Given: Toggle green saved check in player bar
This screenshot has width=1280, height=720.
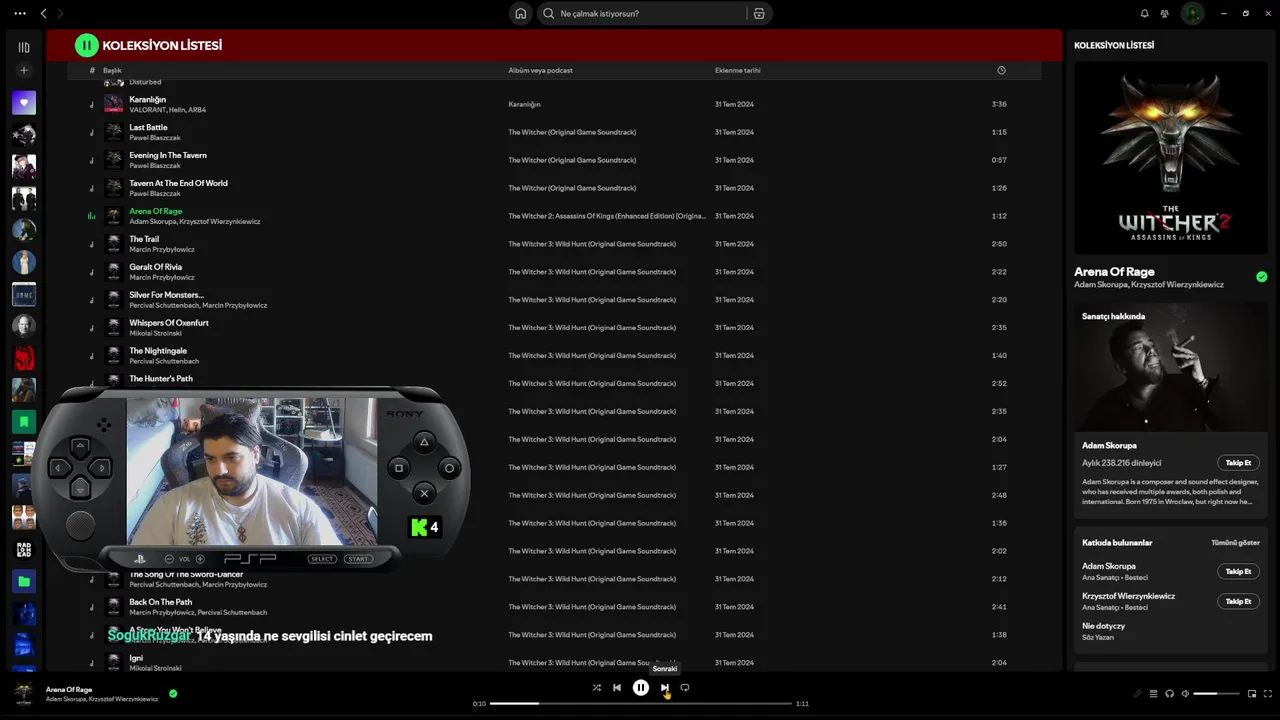Looking at the screenshot, I should point(173,693).
